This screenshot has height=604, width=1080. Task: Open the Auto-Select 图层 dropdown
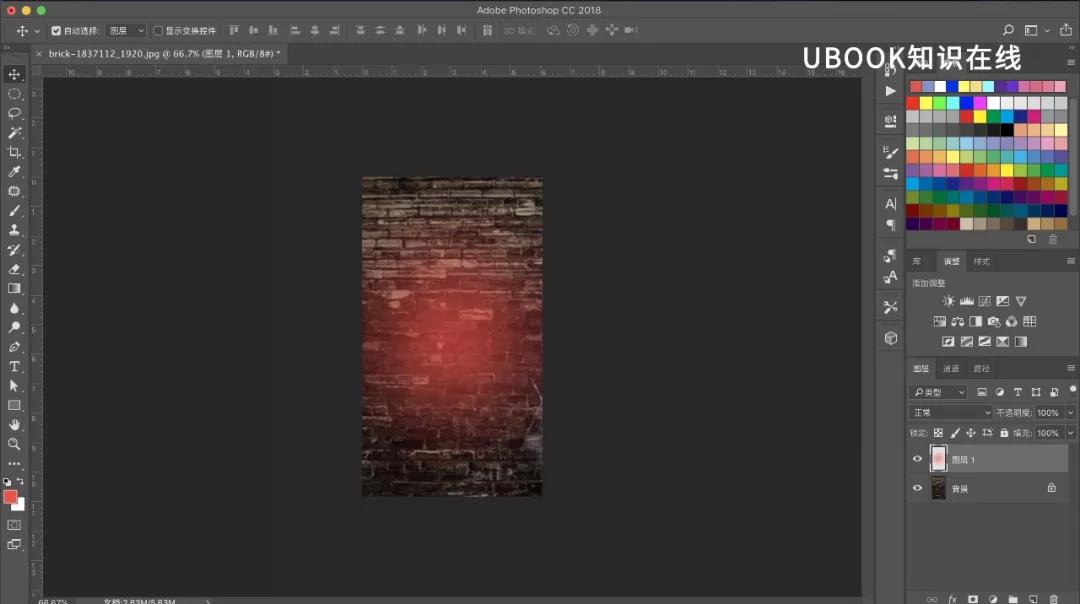click(x=126, y=30)
